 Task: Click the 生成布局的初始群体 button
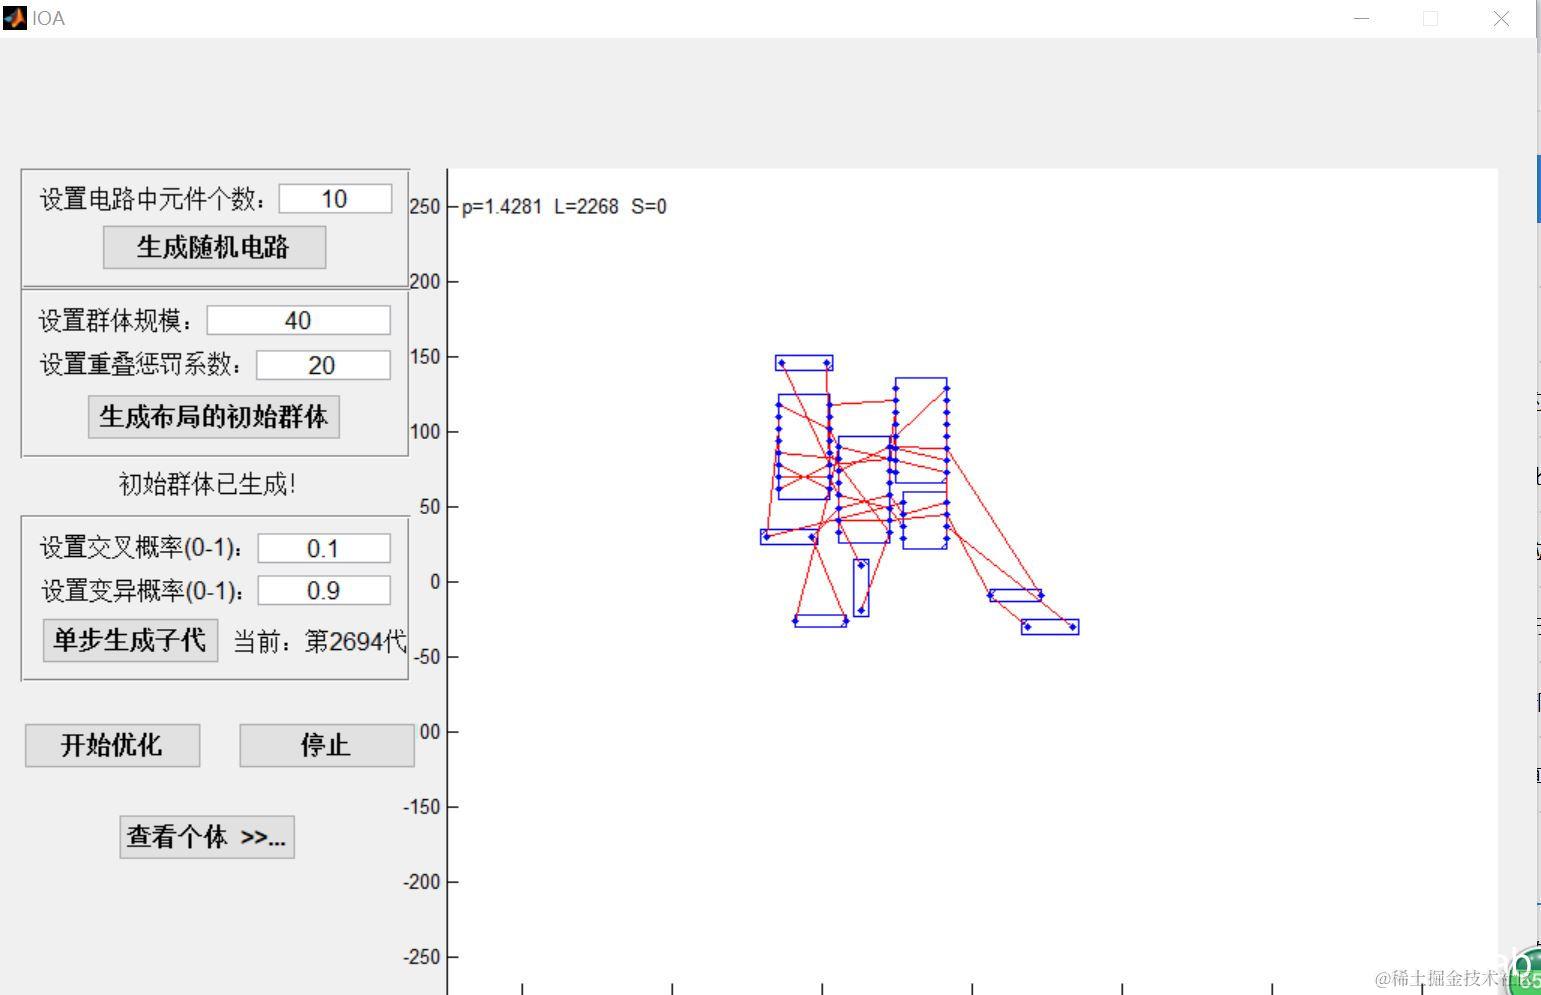(214, 417)
